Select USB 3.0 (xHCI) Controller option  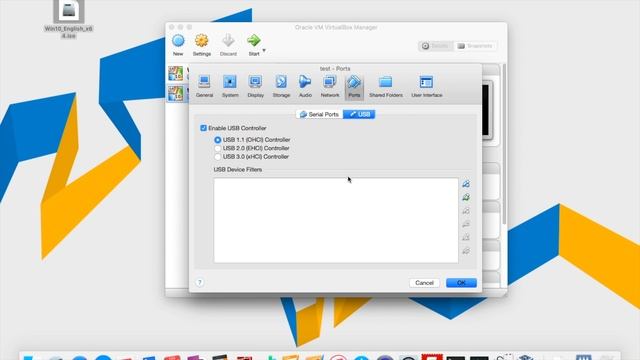[218, 157]
